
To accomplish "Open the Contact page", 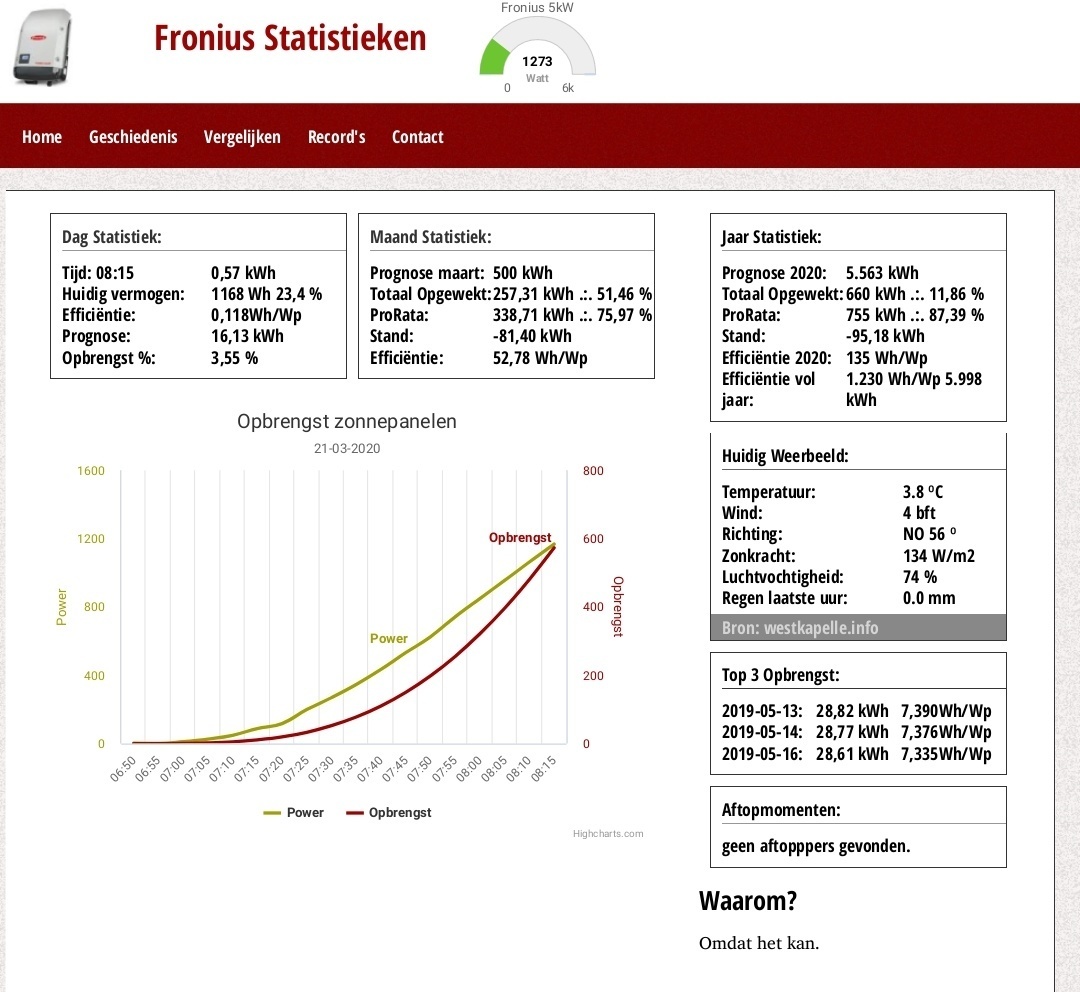I will click(417, 136).
